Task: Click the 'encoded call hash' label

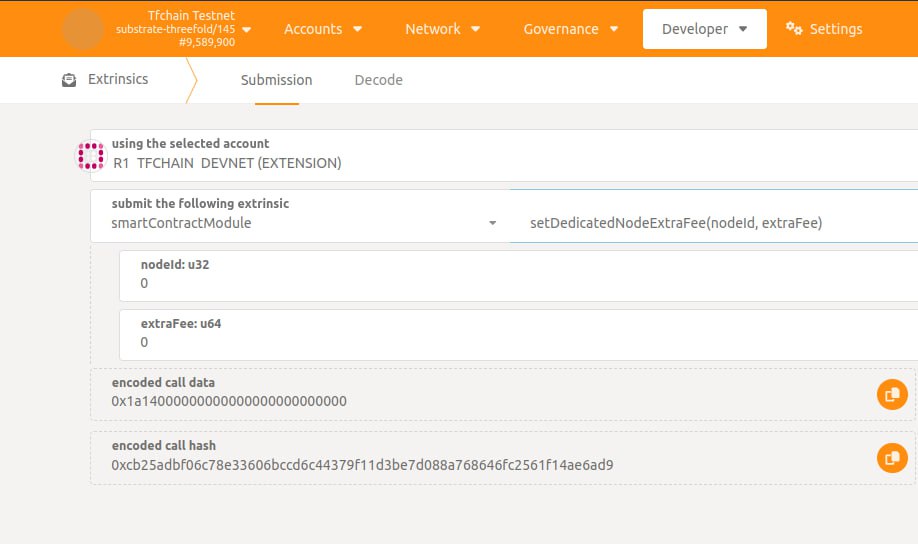Action: click(x=164, y=446)
